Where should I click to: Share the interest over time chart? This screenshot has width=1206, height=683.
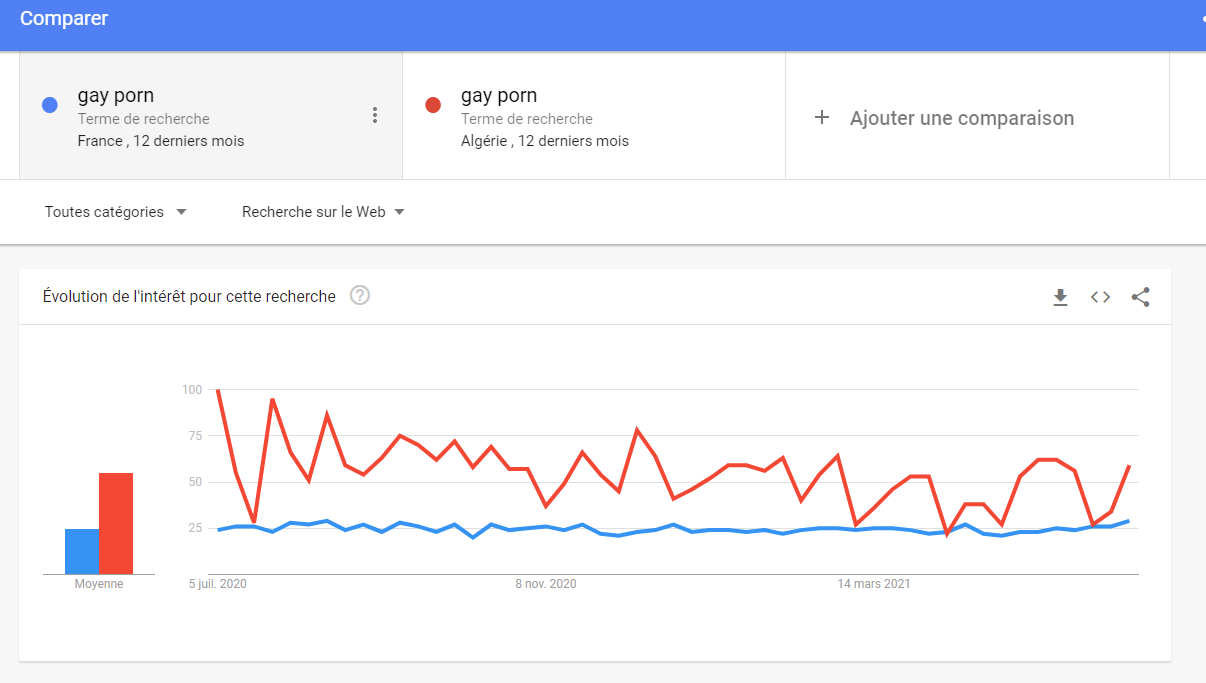[x=1140, y=297]
